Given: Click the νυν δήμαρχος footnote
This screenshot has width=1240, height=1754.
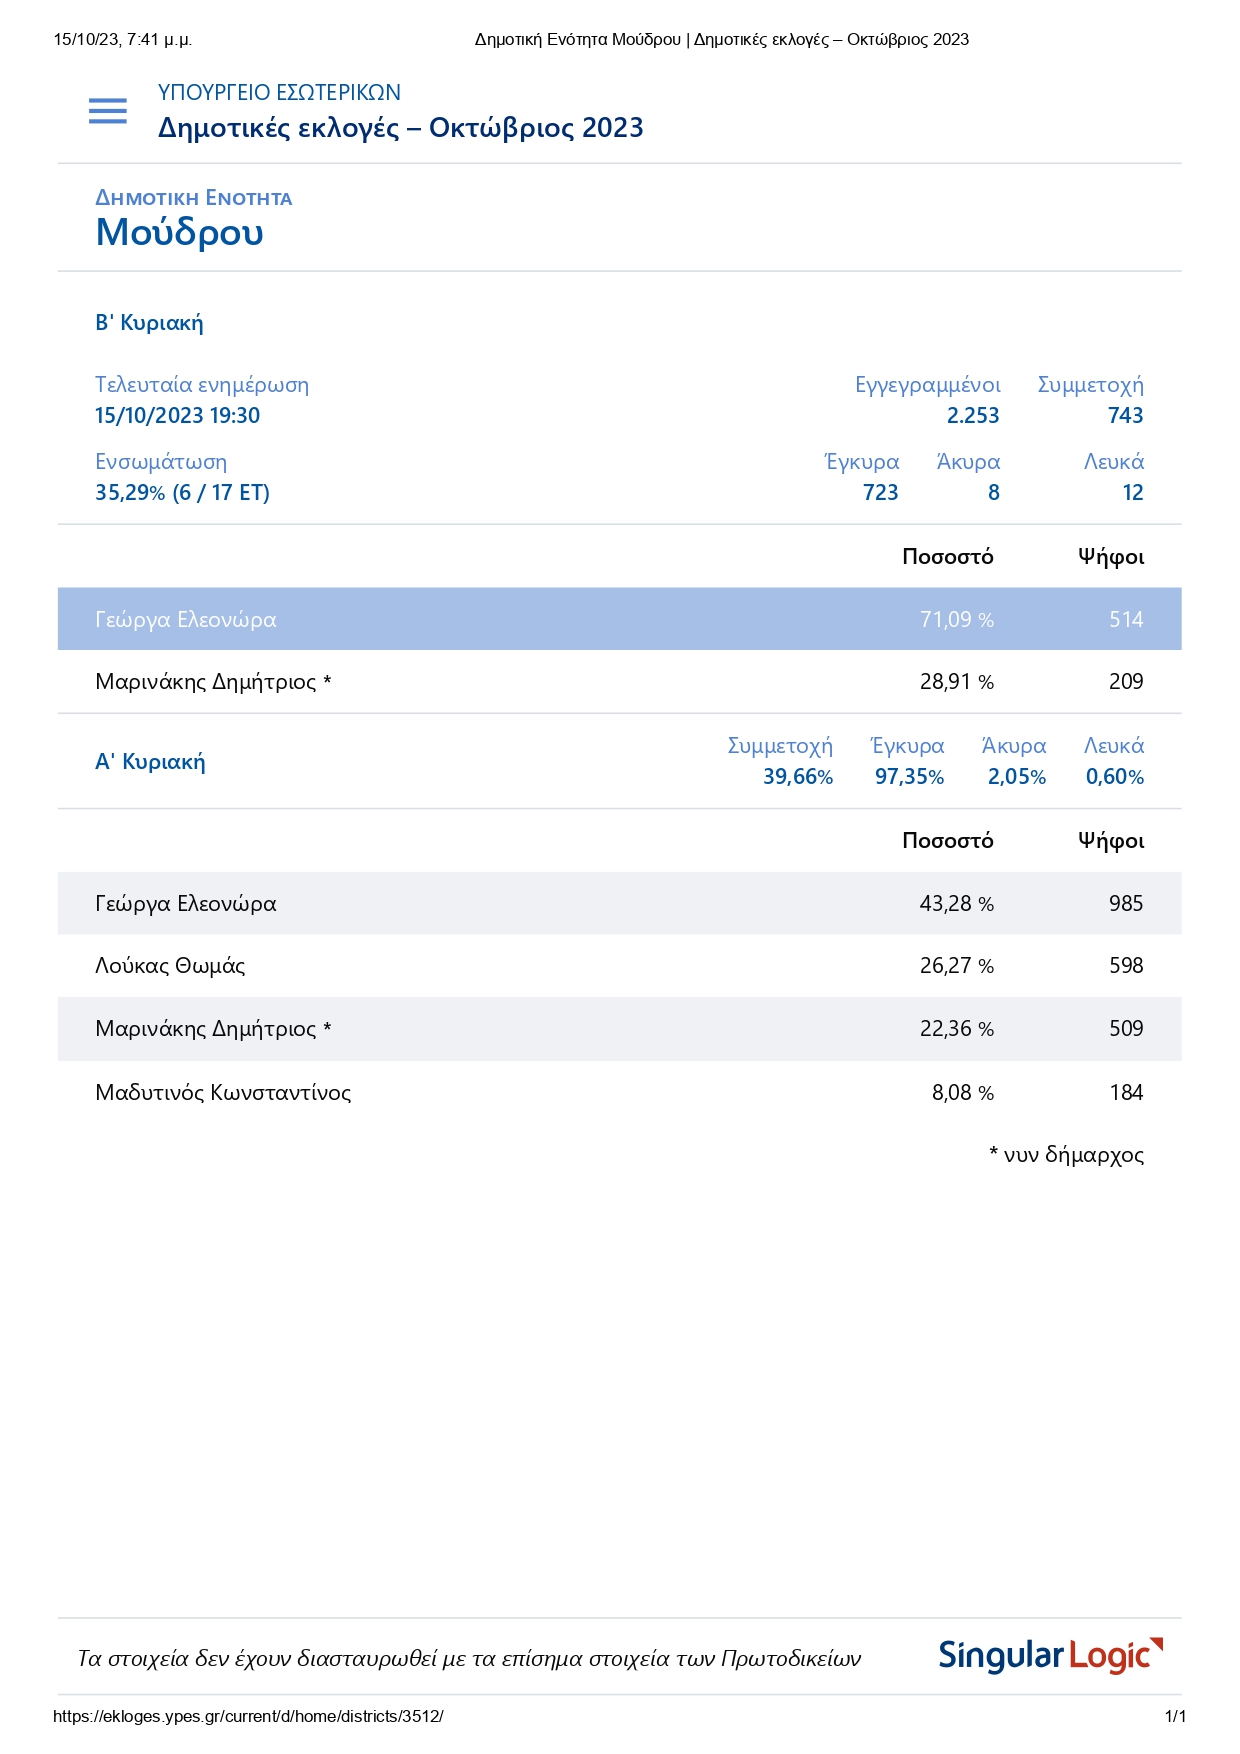Looking at the screenshot, I should pos(1066,1155).
